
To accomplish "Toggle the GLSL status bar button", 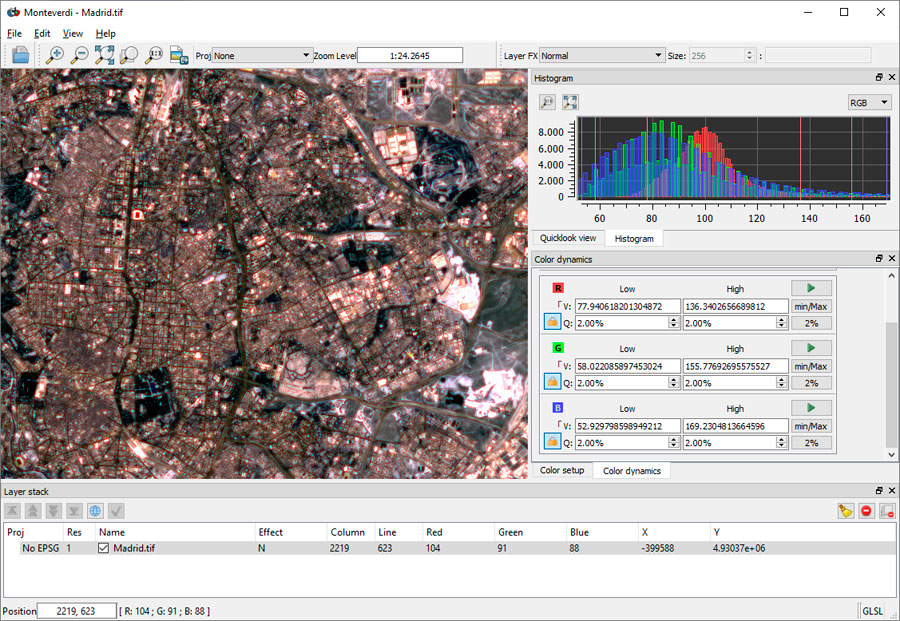I will (x=872, y=611).
